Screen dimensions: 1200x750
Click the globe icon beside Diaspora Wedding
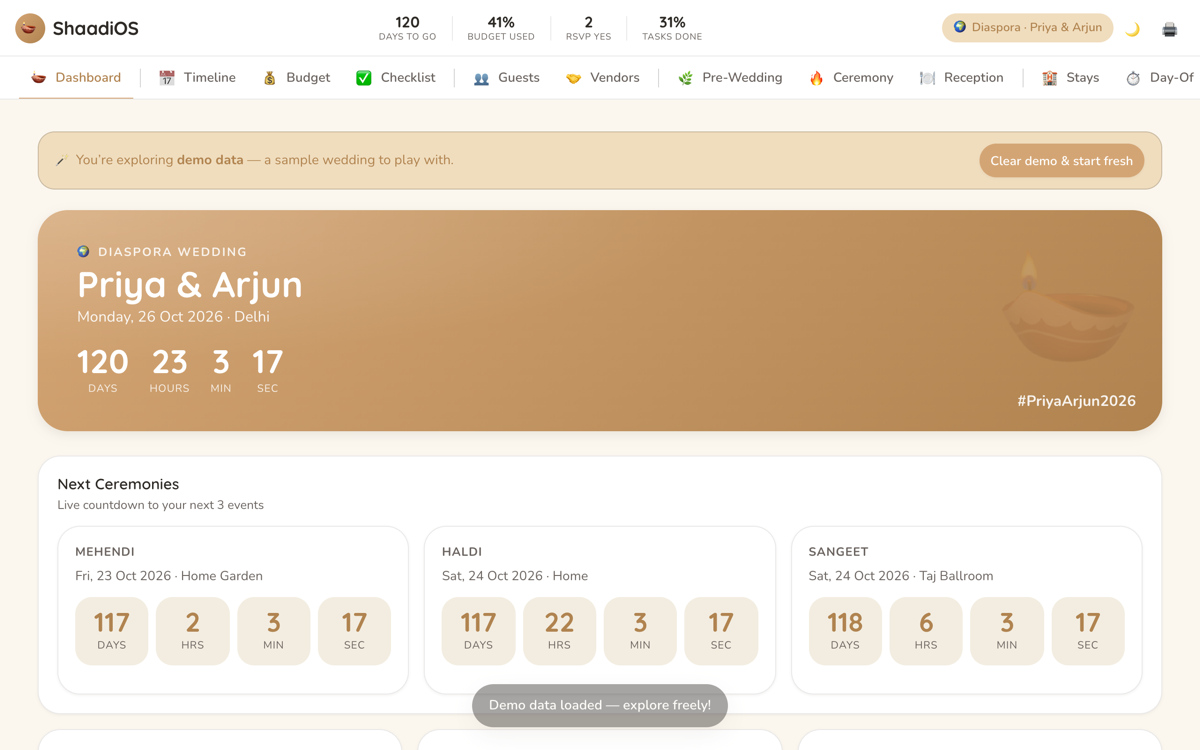tap(84, 252)
